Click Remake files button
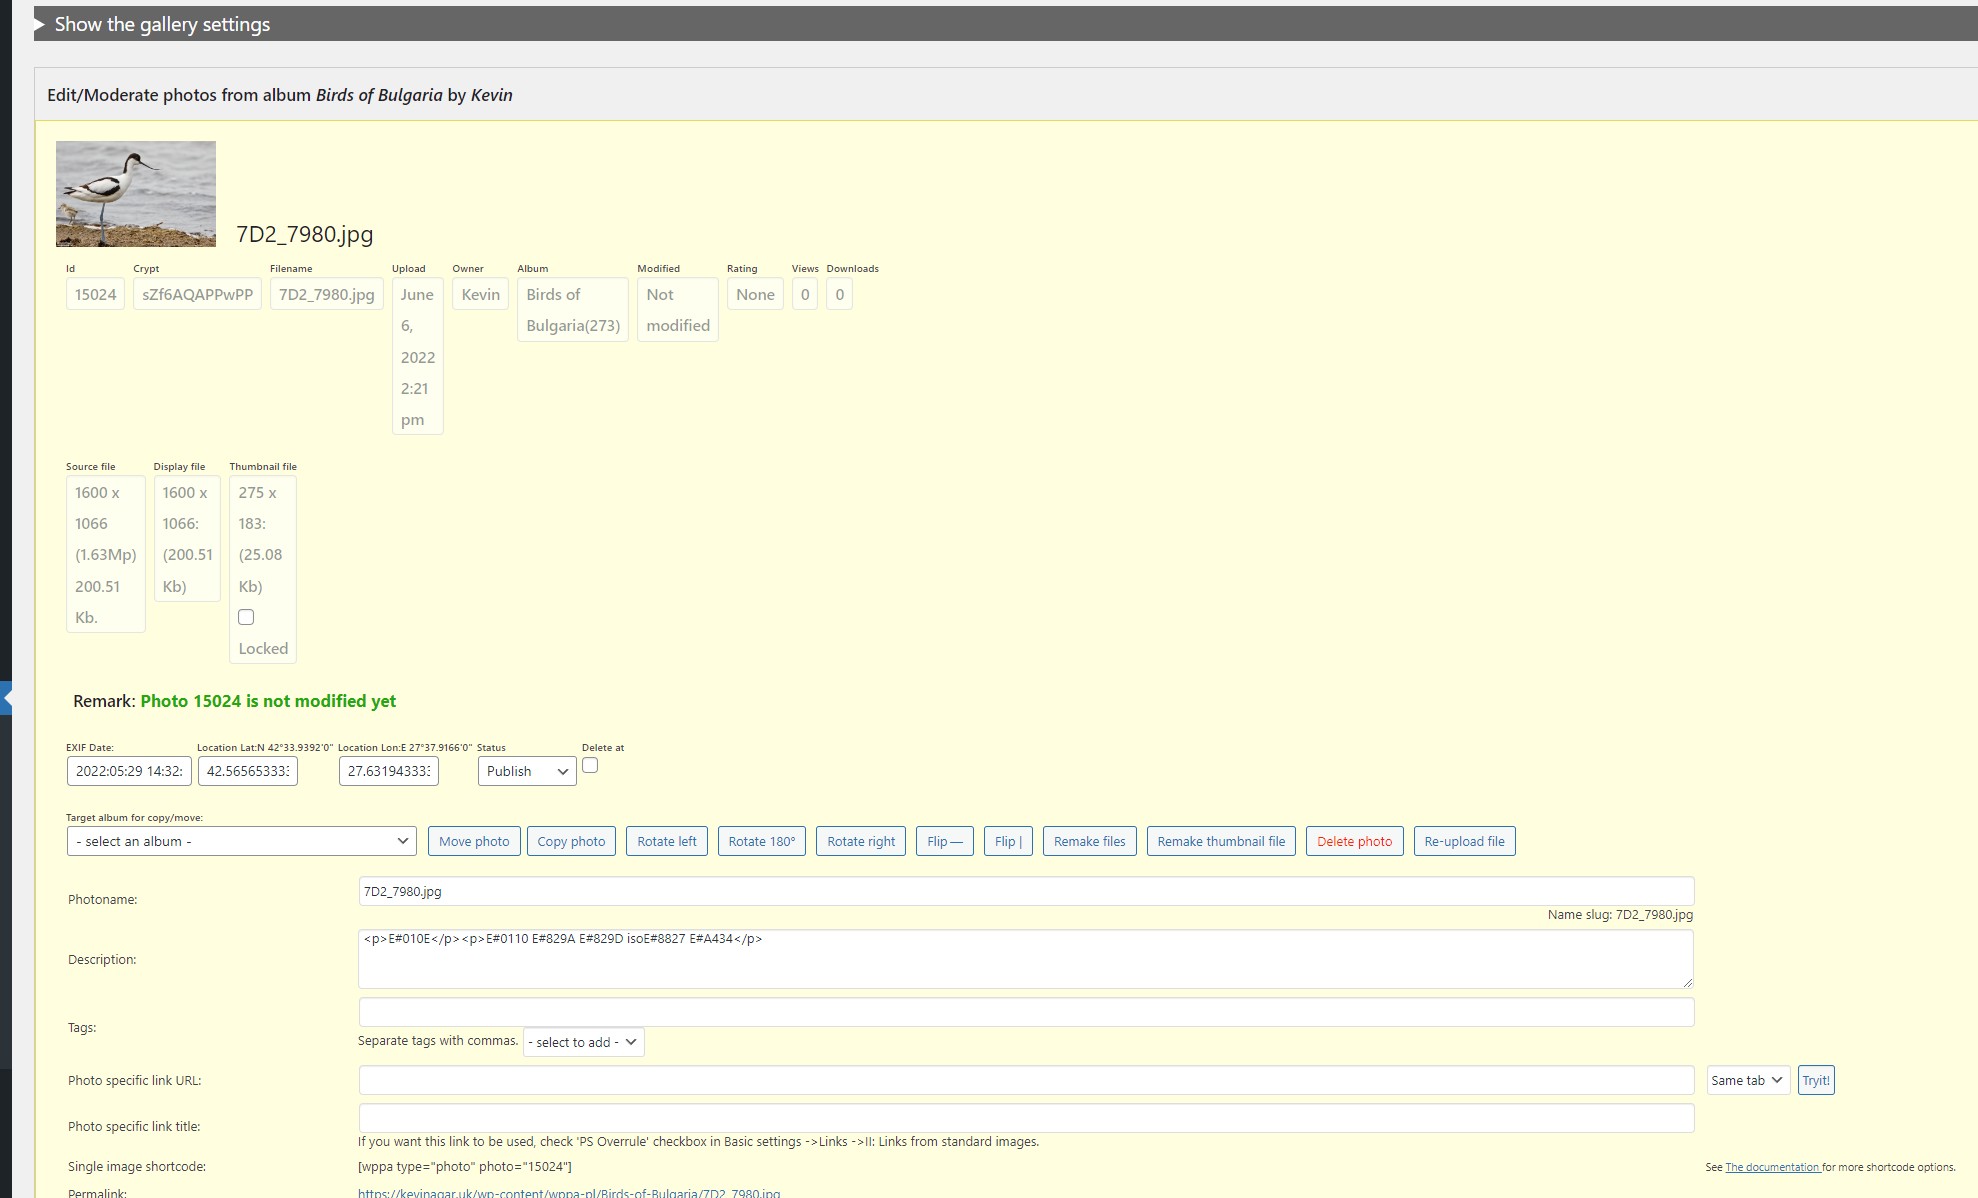The height and width of the screenshot is (1198, 1978). click(x=1090, y=841)
